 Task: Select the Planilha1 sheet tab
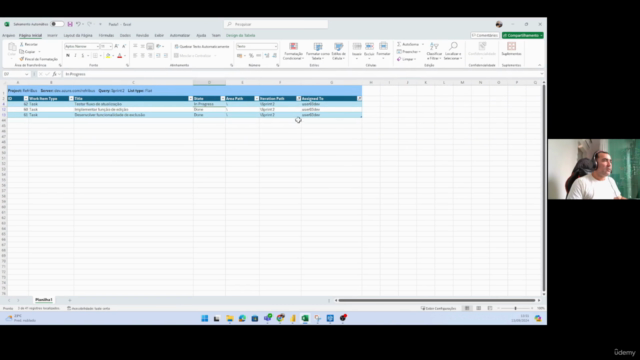(x=44, y=300)
